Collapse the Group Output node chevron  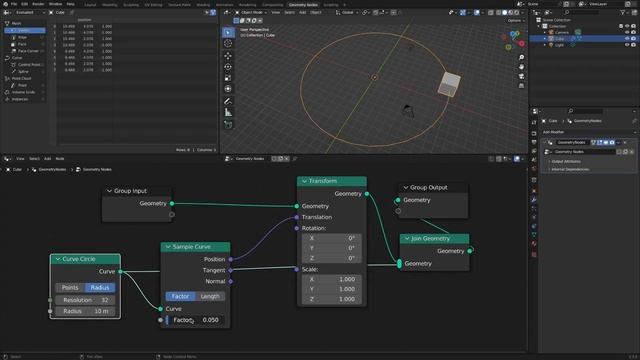tap(406, 187)
